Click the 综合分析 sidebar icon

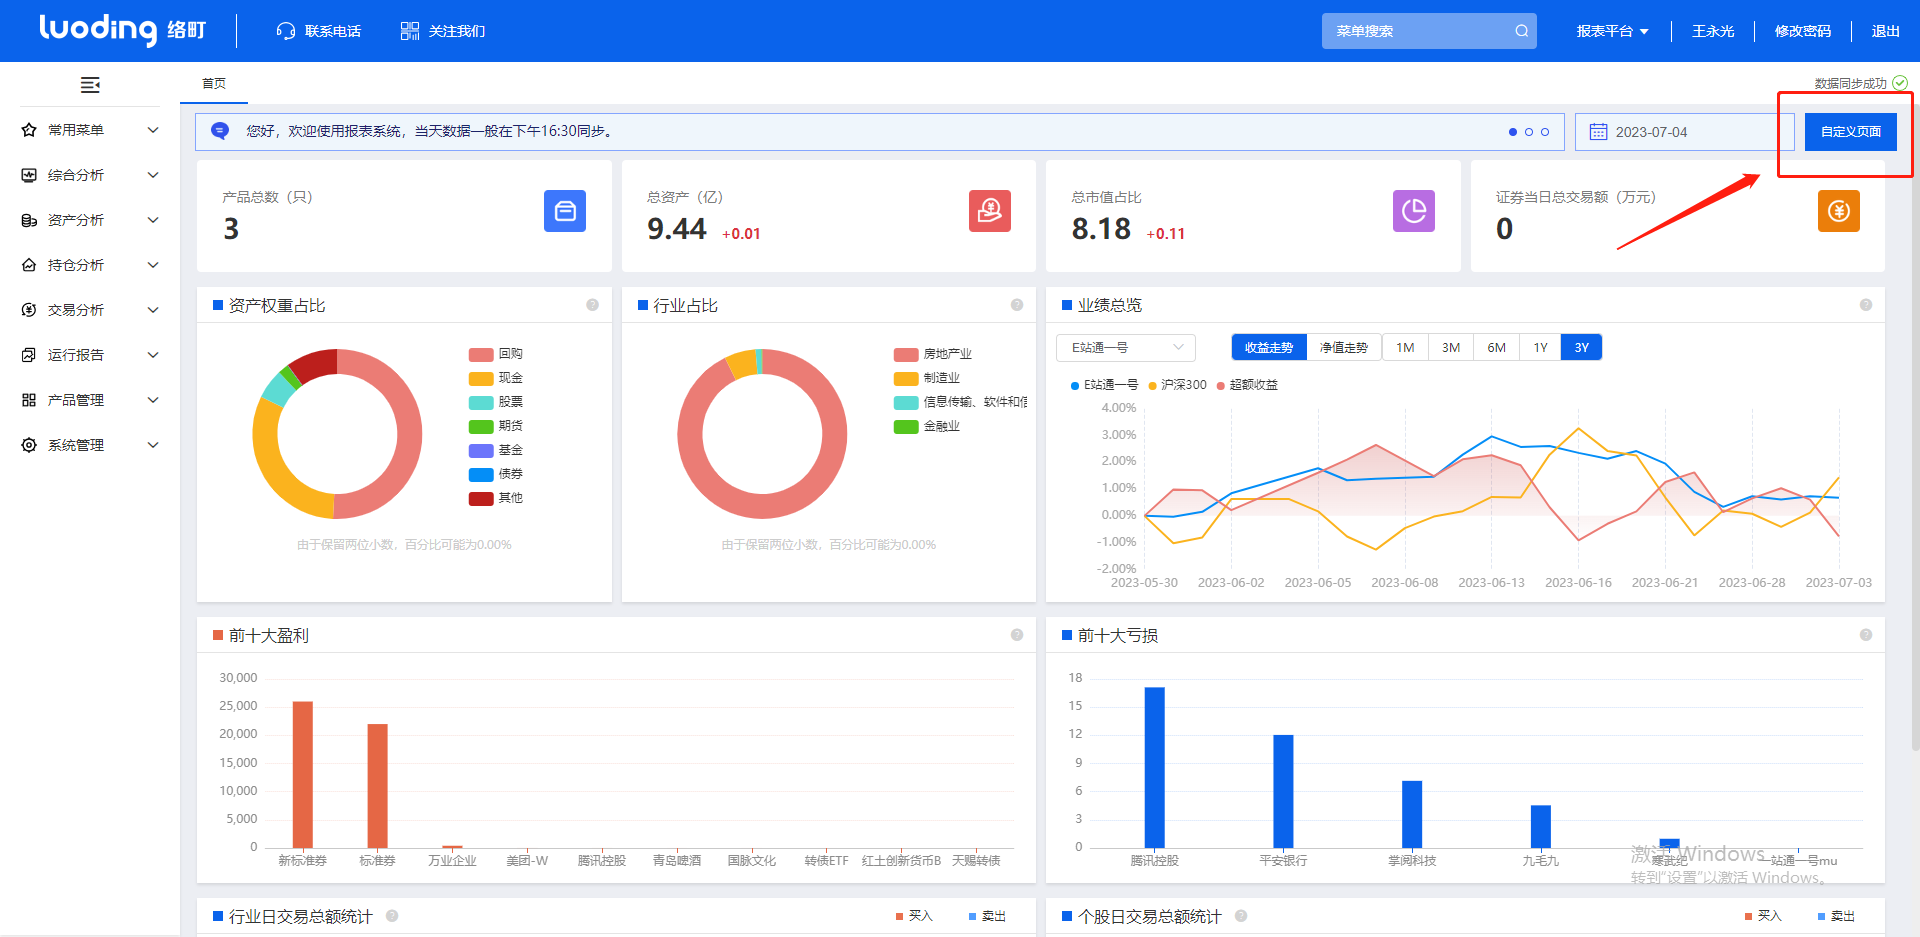tap(29, 175)
